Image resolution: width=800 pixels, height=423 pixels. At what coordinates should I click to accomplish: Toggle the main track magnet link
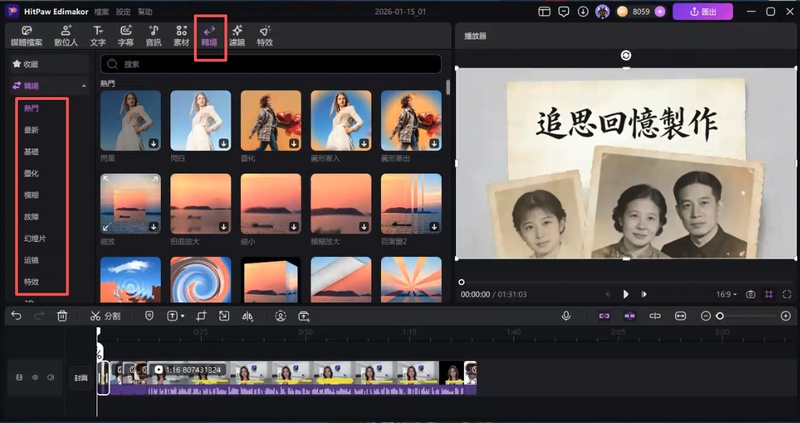tap(604, 316)
